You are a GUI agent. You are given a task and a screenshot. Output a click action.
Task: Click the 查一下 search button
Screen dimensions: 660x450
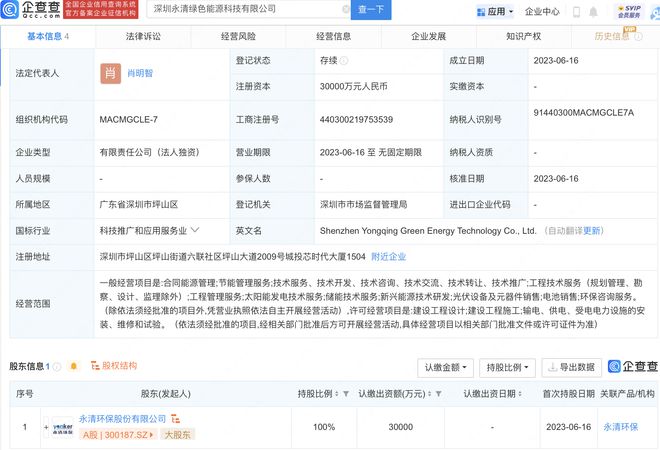click(x=371, y=9)
